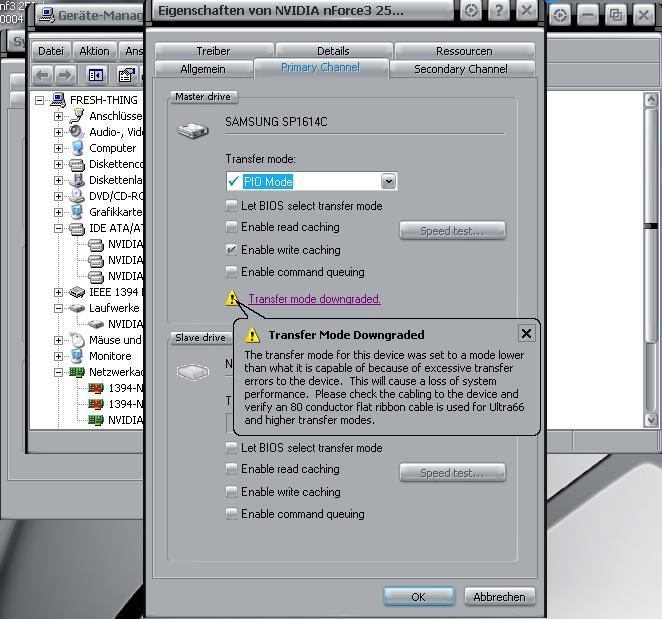
Task: Switch to the Treiber tab
Action: 214,51
